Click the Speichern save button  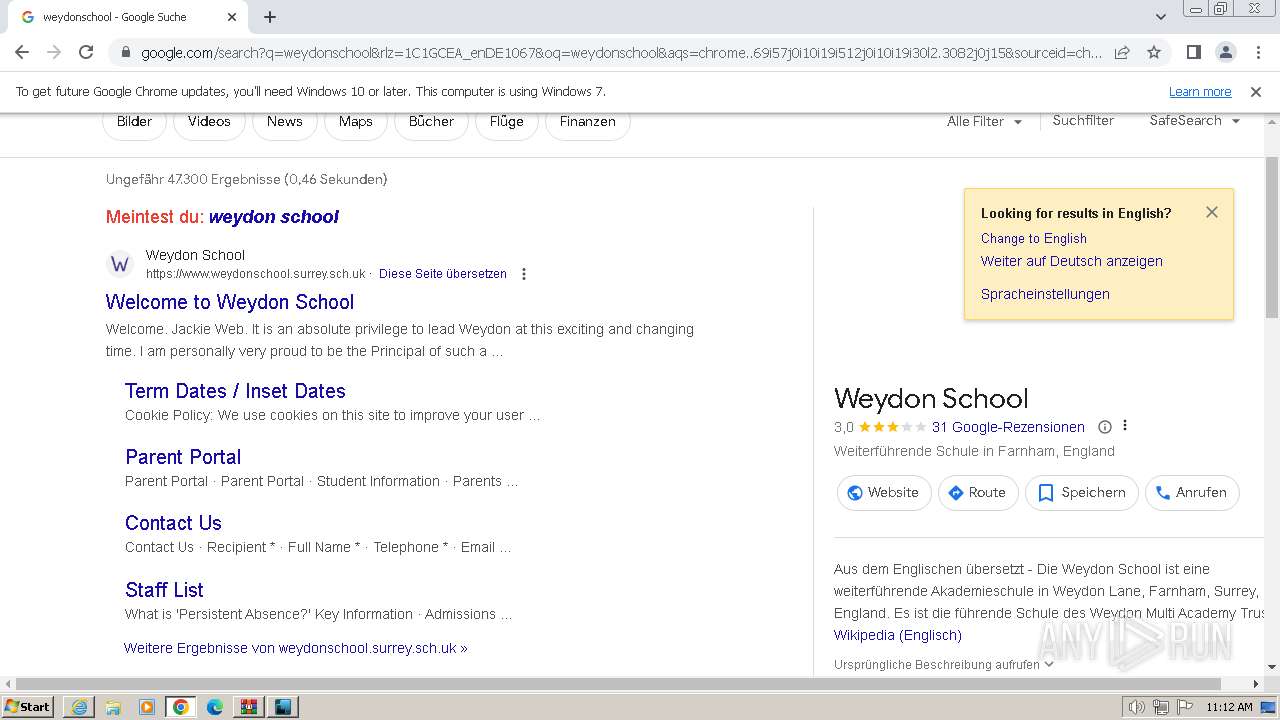[1082, 493]
